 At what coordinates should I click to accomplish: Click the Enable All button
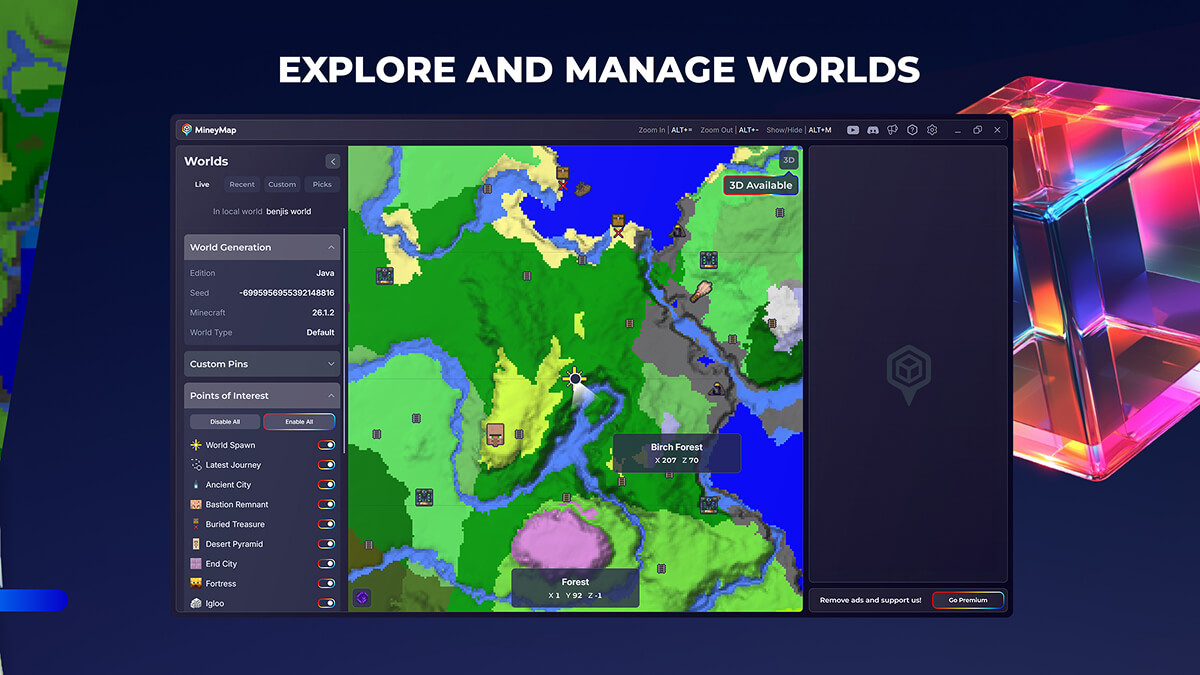pyautogui.click(x=299, y=422)
